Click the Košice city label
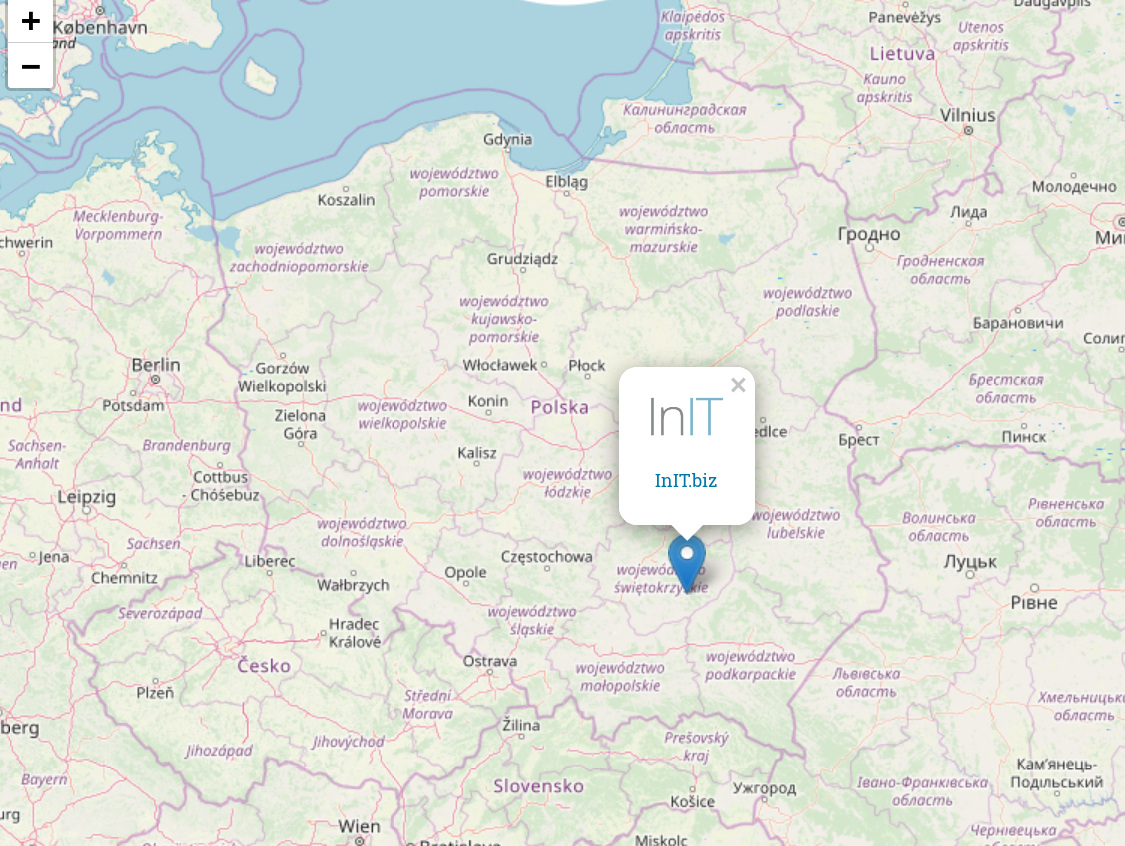Screen dimensions: 1125x846 click(692, 802)
